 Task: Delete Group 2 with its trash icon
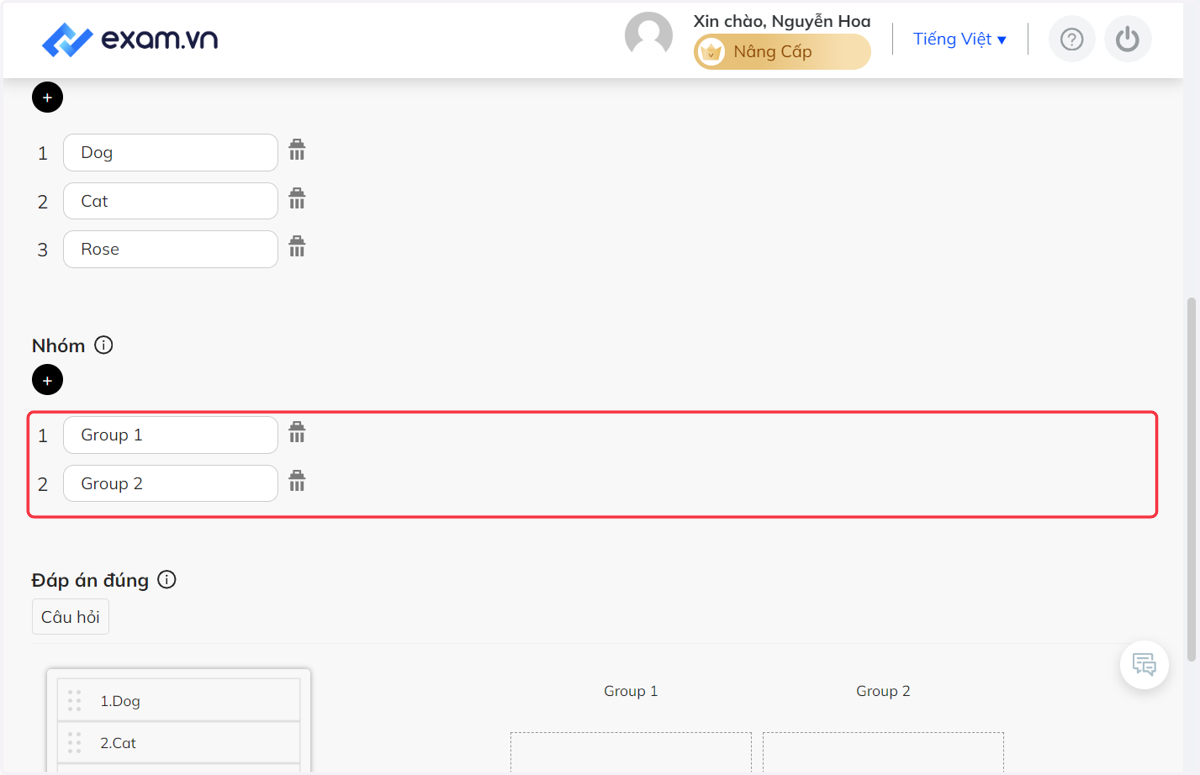tap(297, 481)
